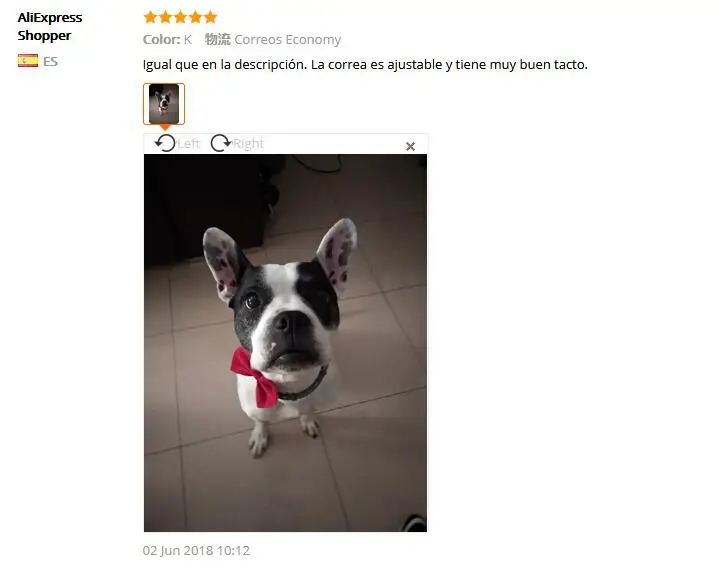The width and height of the screenshot is (723, 572).
Task: Click the Correos Economy shipping text
Action: coord(288,40)
